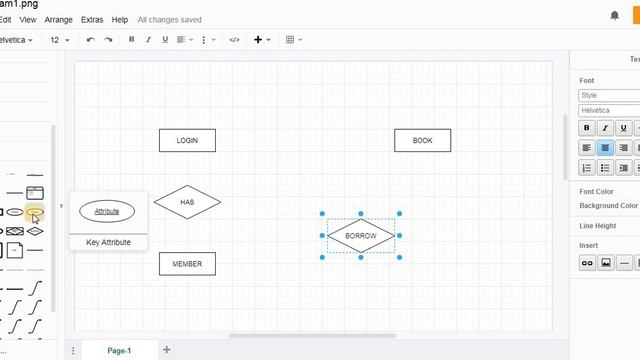Click the Background Color label
Viewport: 640px width, 360px height.
click(x=609, y=206)
